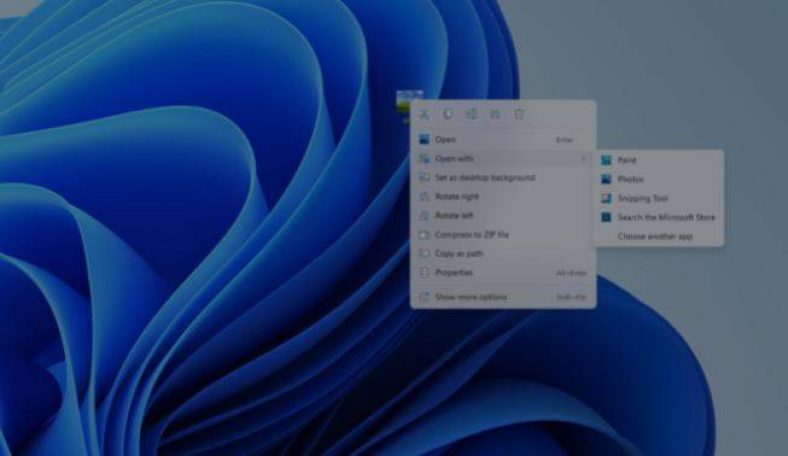Screen dimensions: 788x456
Task: Click the Photos app icon
Action: click(607, 179)
